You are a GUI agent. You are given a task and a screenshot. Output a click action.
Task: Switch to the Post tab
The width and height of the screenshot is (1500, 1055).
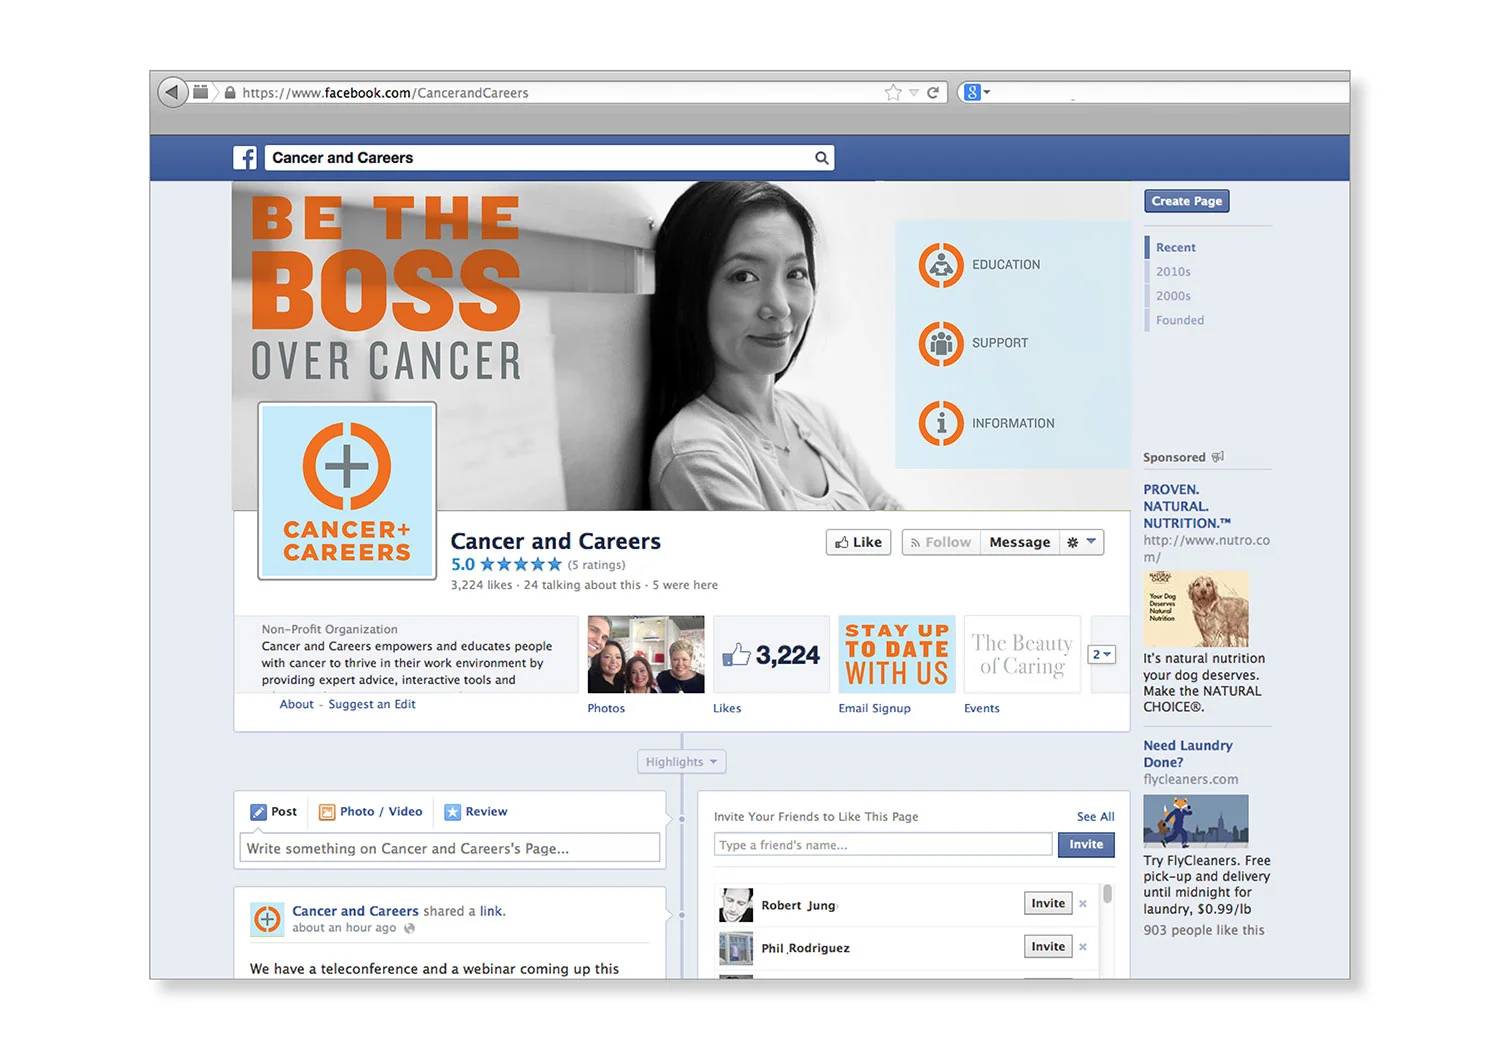[x=273, y=812]
